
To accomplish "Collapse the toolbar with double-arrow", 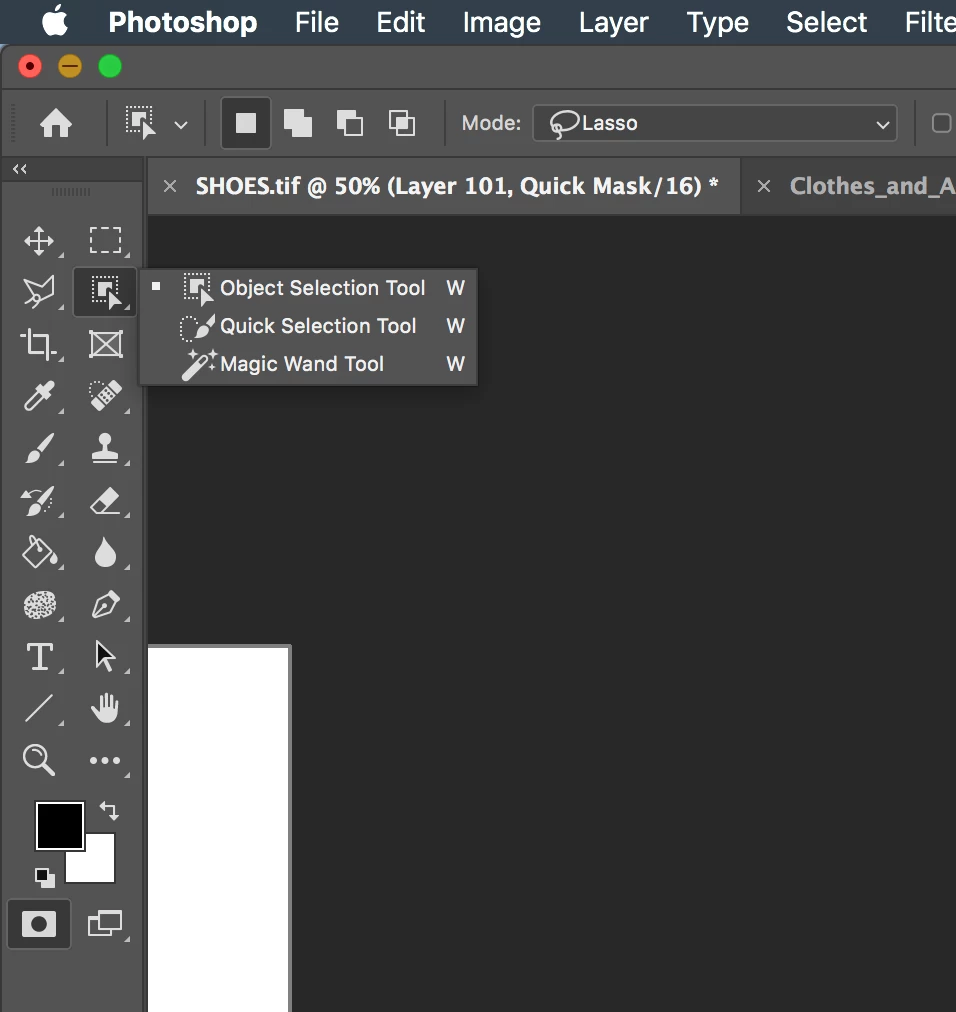I will 19,169.
